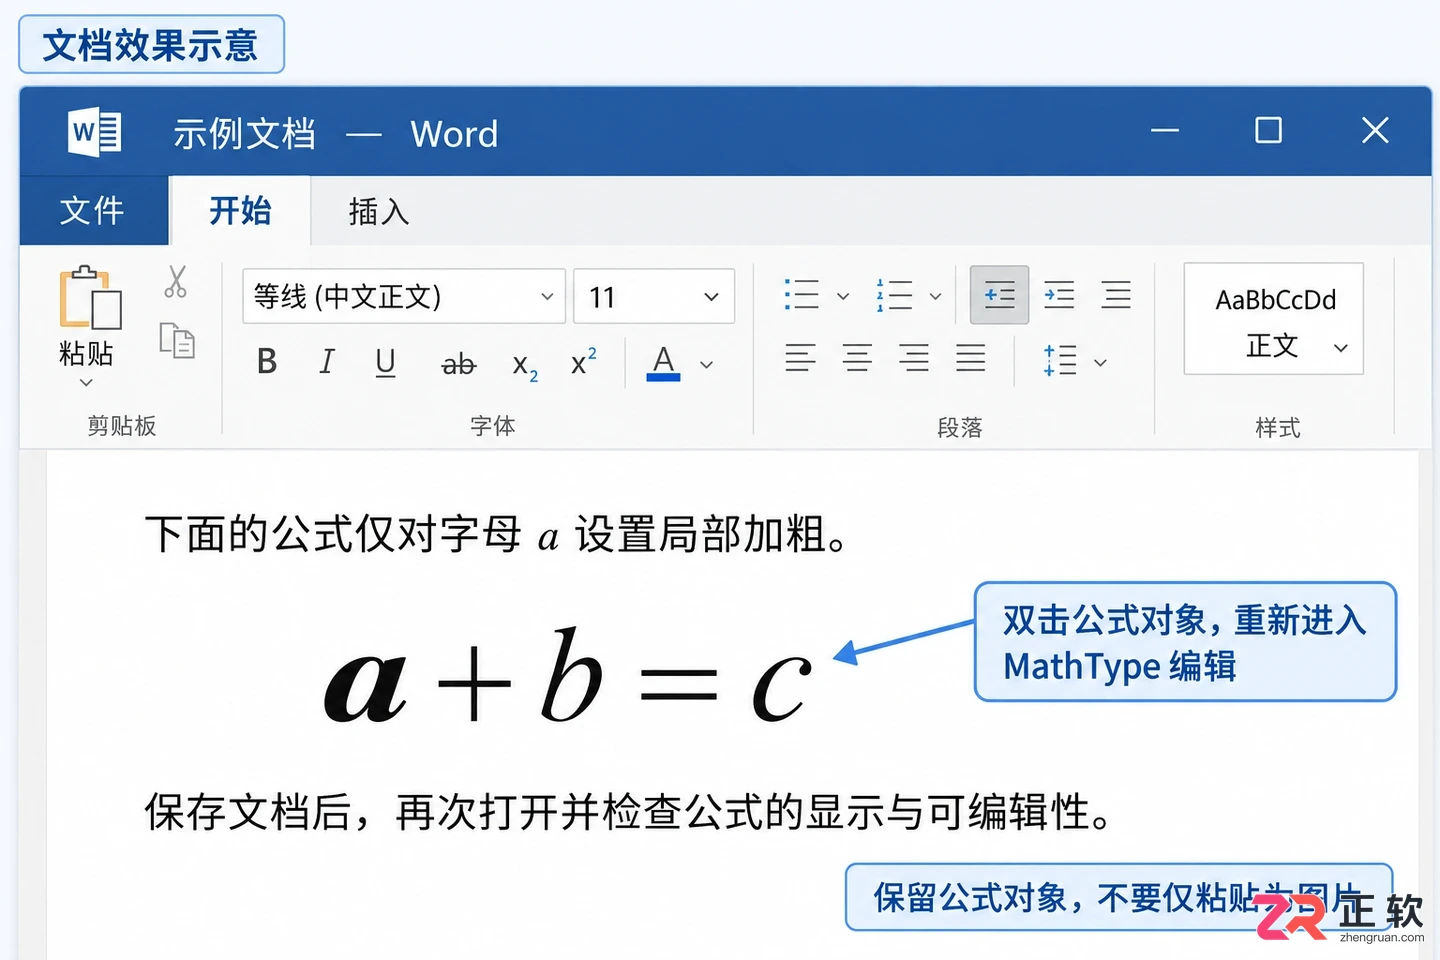This screenshot has height=960, width=1440.
Task: Apply superscript formatting x²
Action: click(x=584, y=361)
